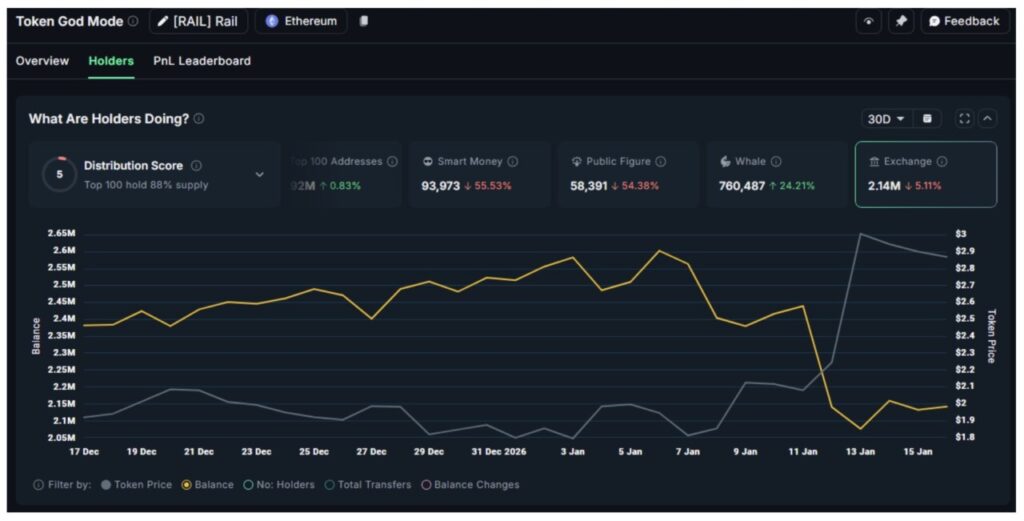The height and width of the screenshot is (521, 1024).
Task: Click the eye watch icon in header
Action: (868, 21)
